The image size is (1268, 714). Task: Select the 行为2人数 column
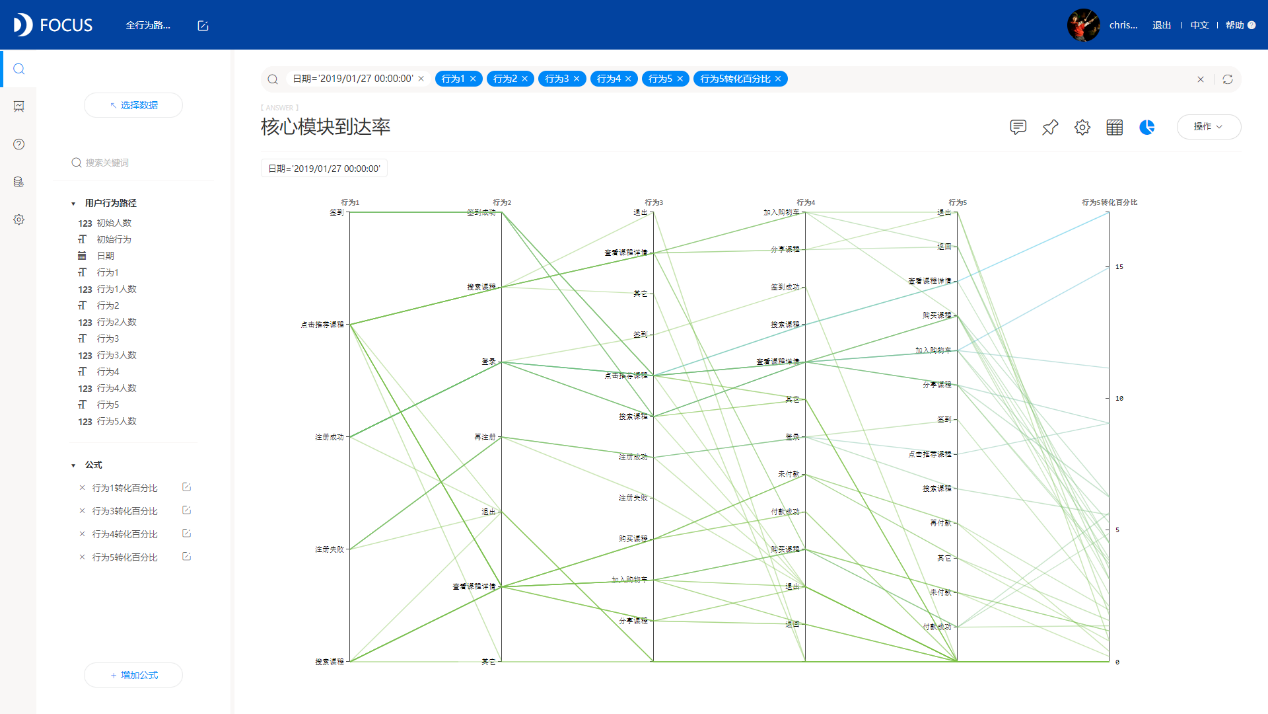pos(116,322)
